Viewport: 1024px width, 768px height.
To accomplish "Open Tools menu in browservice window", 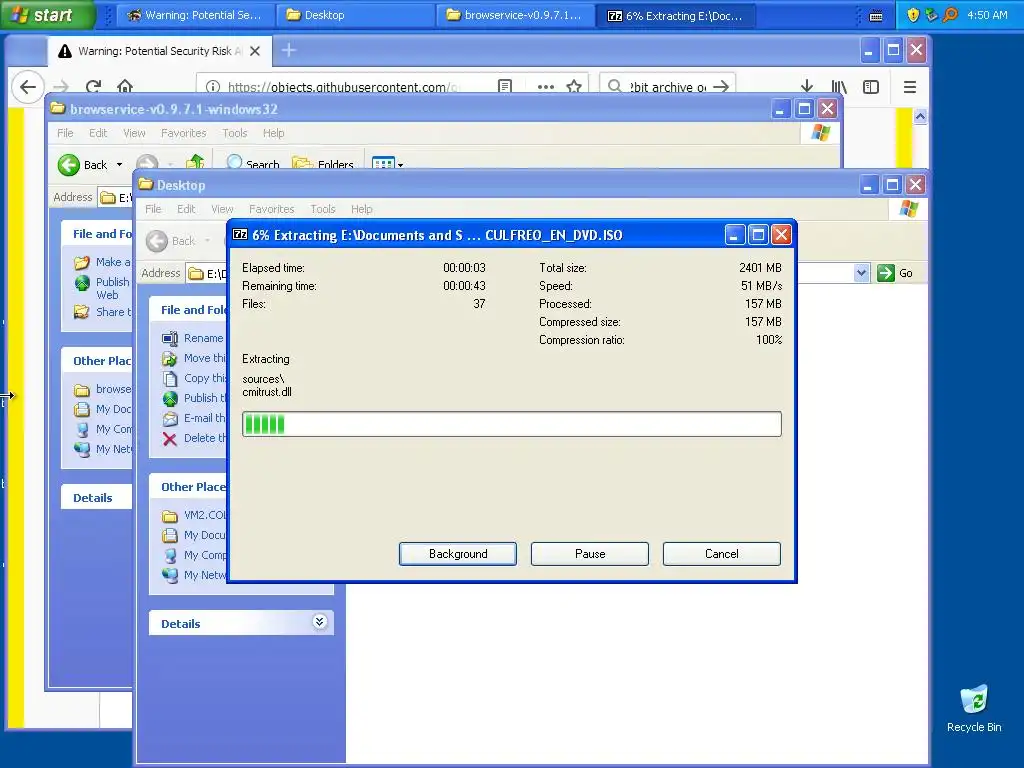I will (234, 133).
